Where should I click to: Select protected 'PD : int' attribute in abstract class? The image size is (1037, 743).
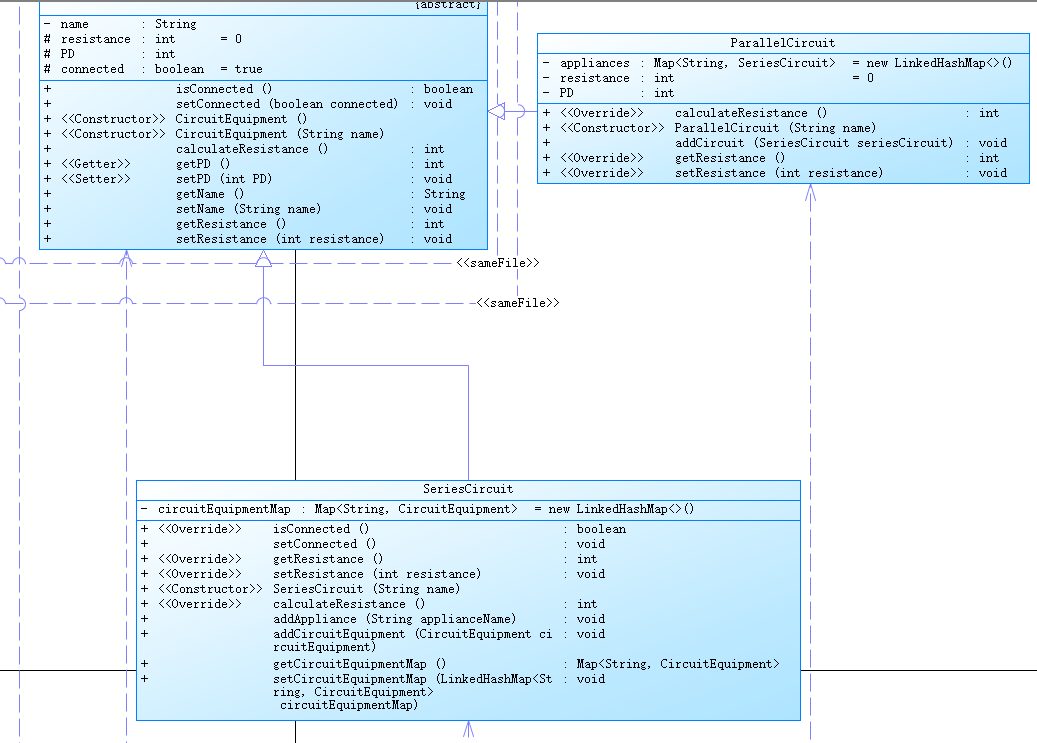pyautogui.click(x=109, y=54)
